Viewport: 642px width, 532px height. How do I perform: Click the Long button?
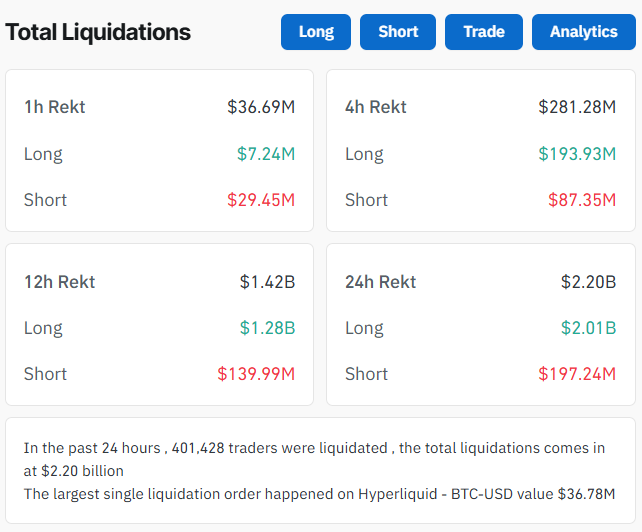coord(316,32)
